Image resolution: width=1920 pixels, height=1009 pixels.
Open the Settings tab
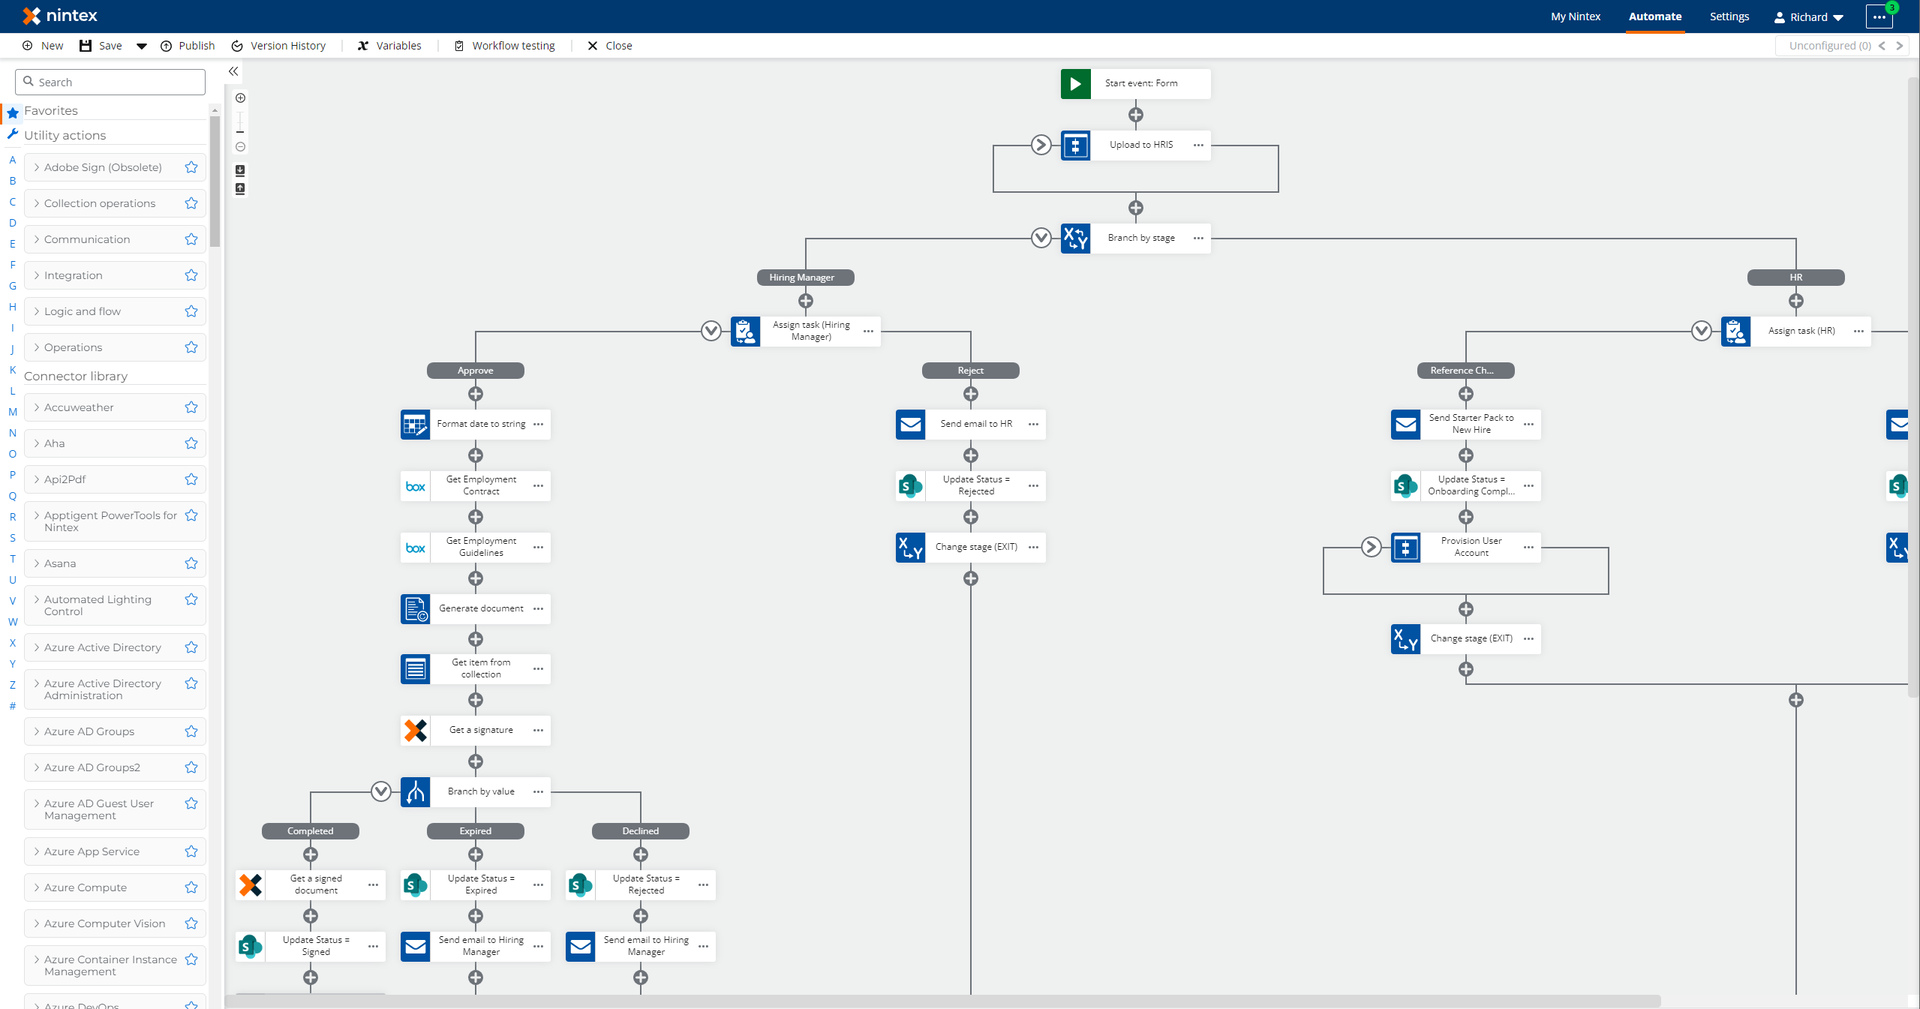pyautogui.click(x=1729, y=17)
